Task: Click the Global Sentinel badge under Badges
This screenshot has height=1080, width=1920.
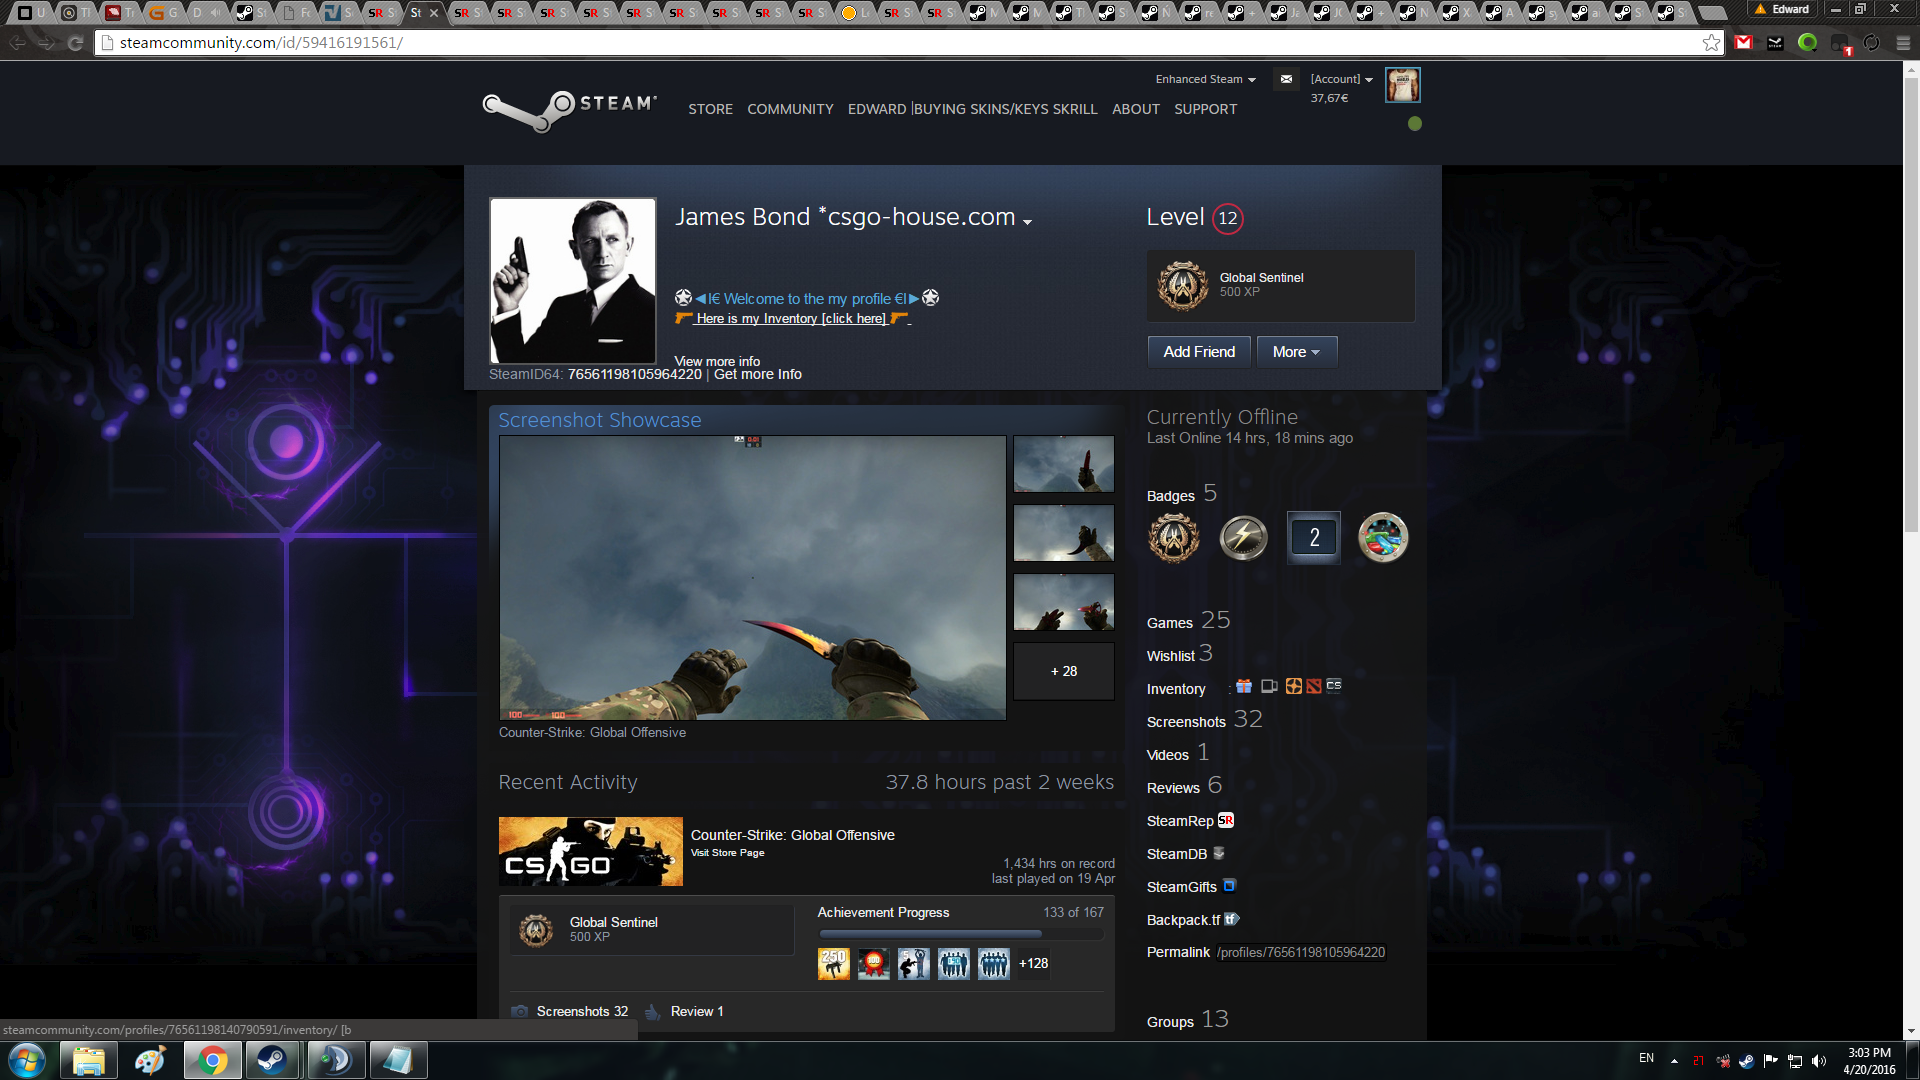Action: tap(1174, 538)
